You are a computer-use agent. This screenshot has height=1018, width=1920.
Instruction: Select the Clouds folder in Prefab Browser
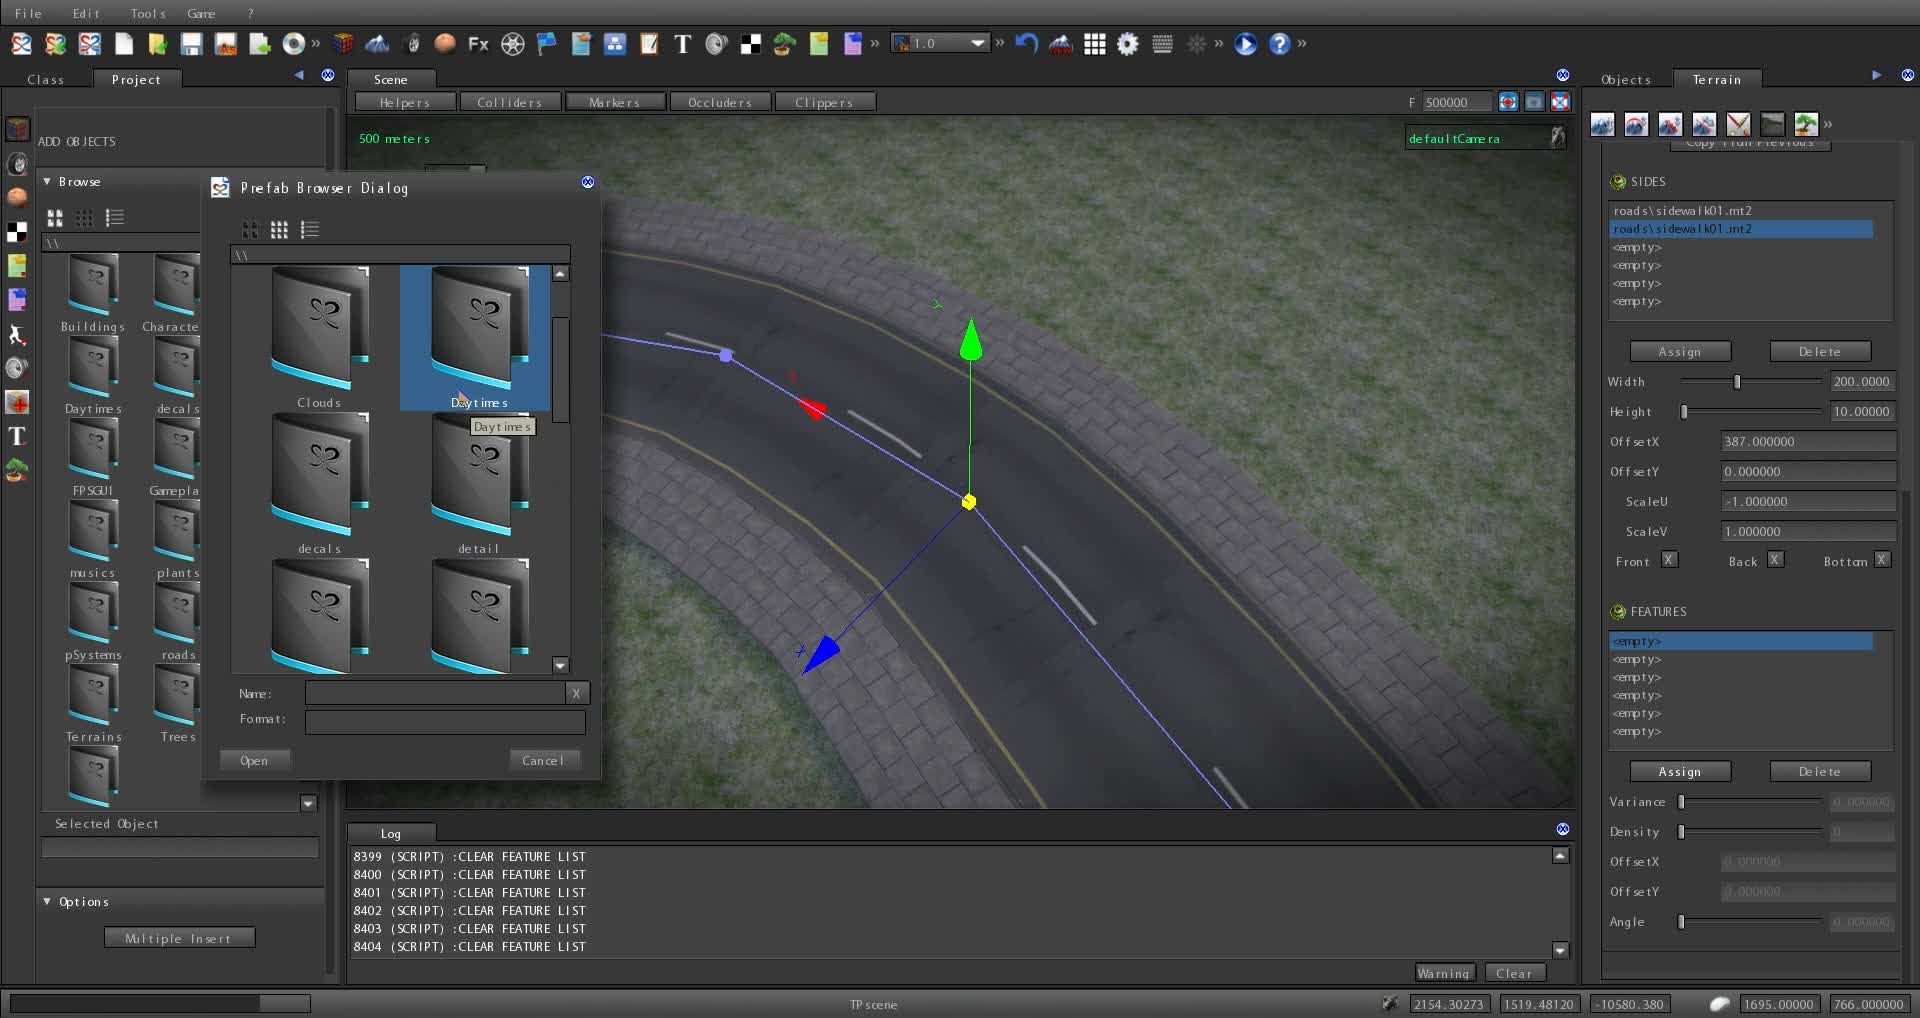click(x=319, y=338)
